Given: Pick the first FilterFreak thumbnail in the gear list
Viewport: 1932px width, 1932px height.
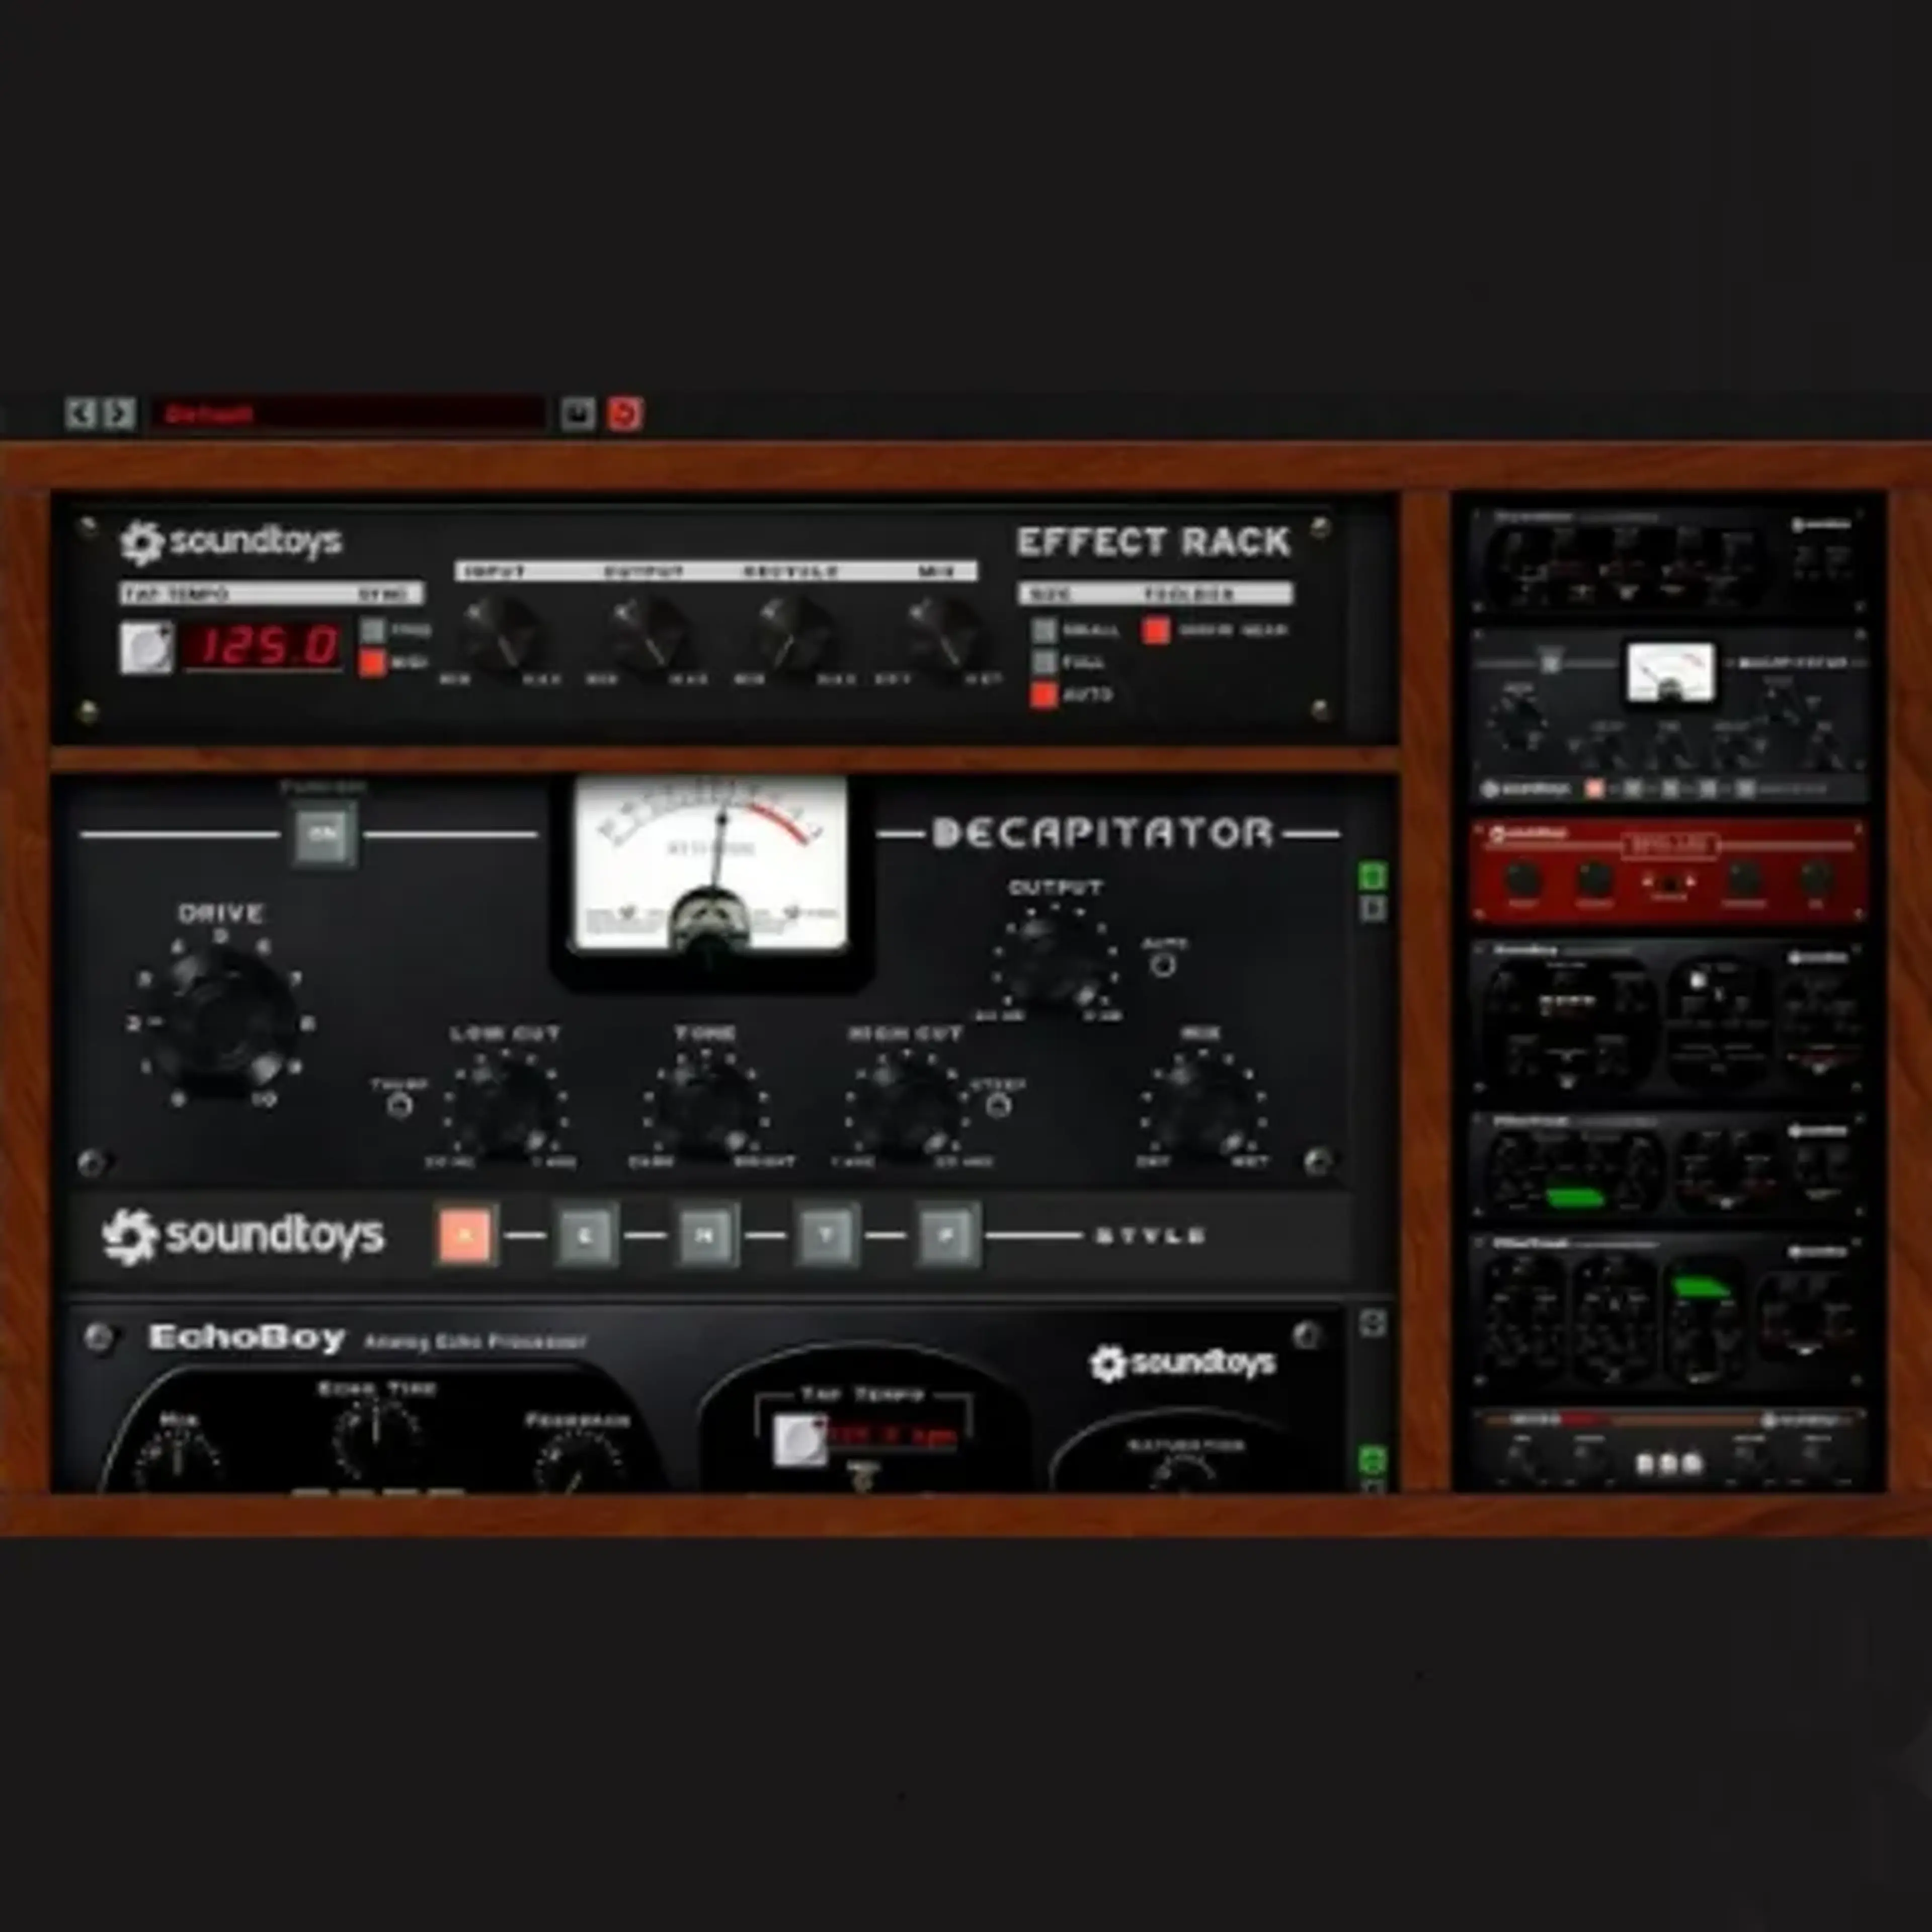Looking at the screenshot, I should pos(1669,1165).
